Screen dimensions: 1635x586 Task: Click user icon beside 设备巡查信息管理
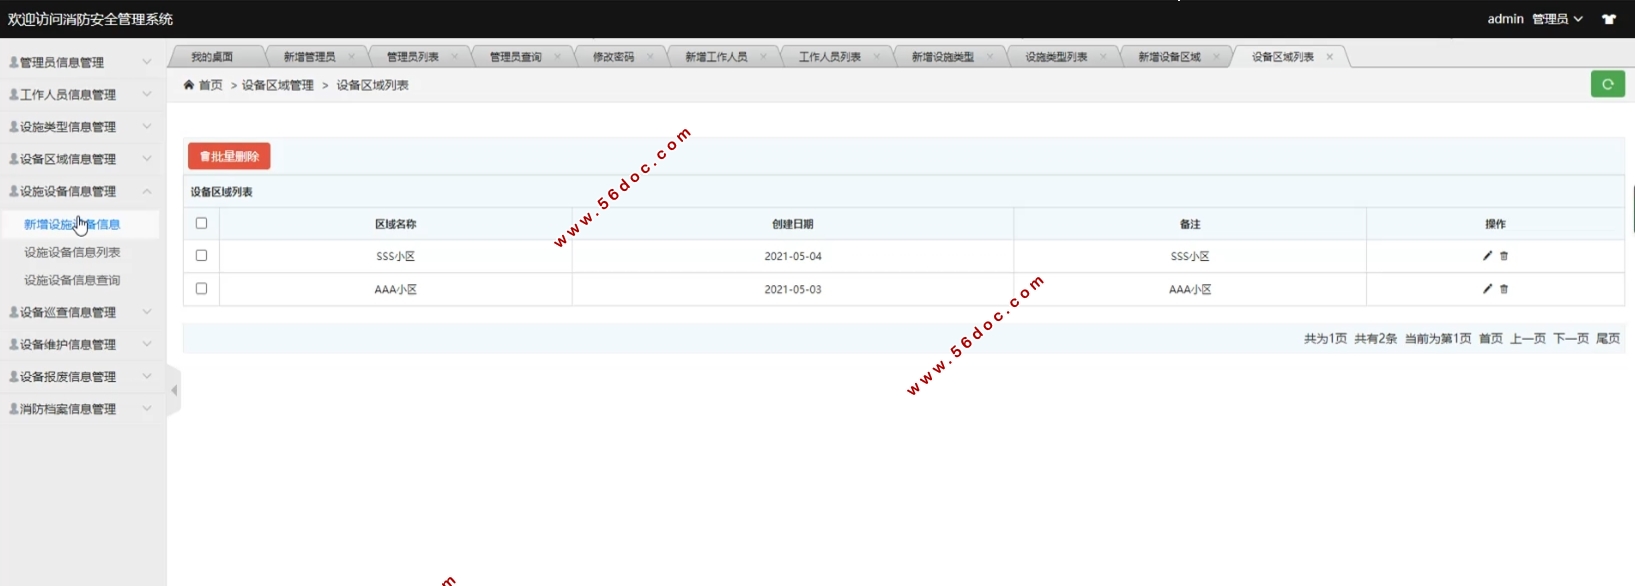(14, 312)
